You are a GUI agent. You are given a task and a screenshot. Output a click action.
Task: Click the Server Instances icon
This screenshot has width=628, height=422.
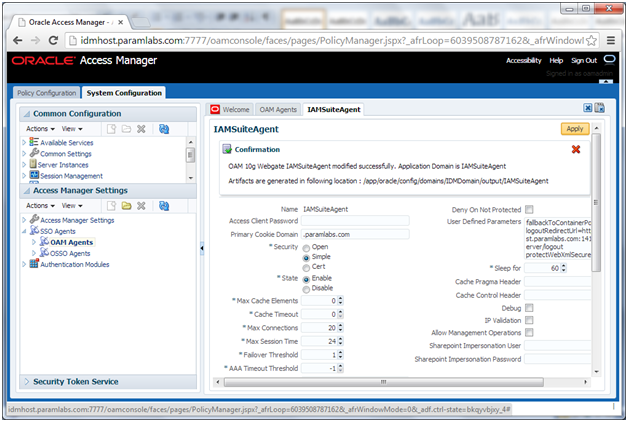33,164
